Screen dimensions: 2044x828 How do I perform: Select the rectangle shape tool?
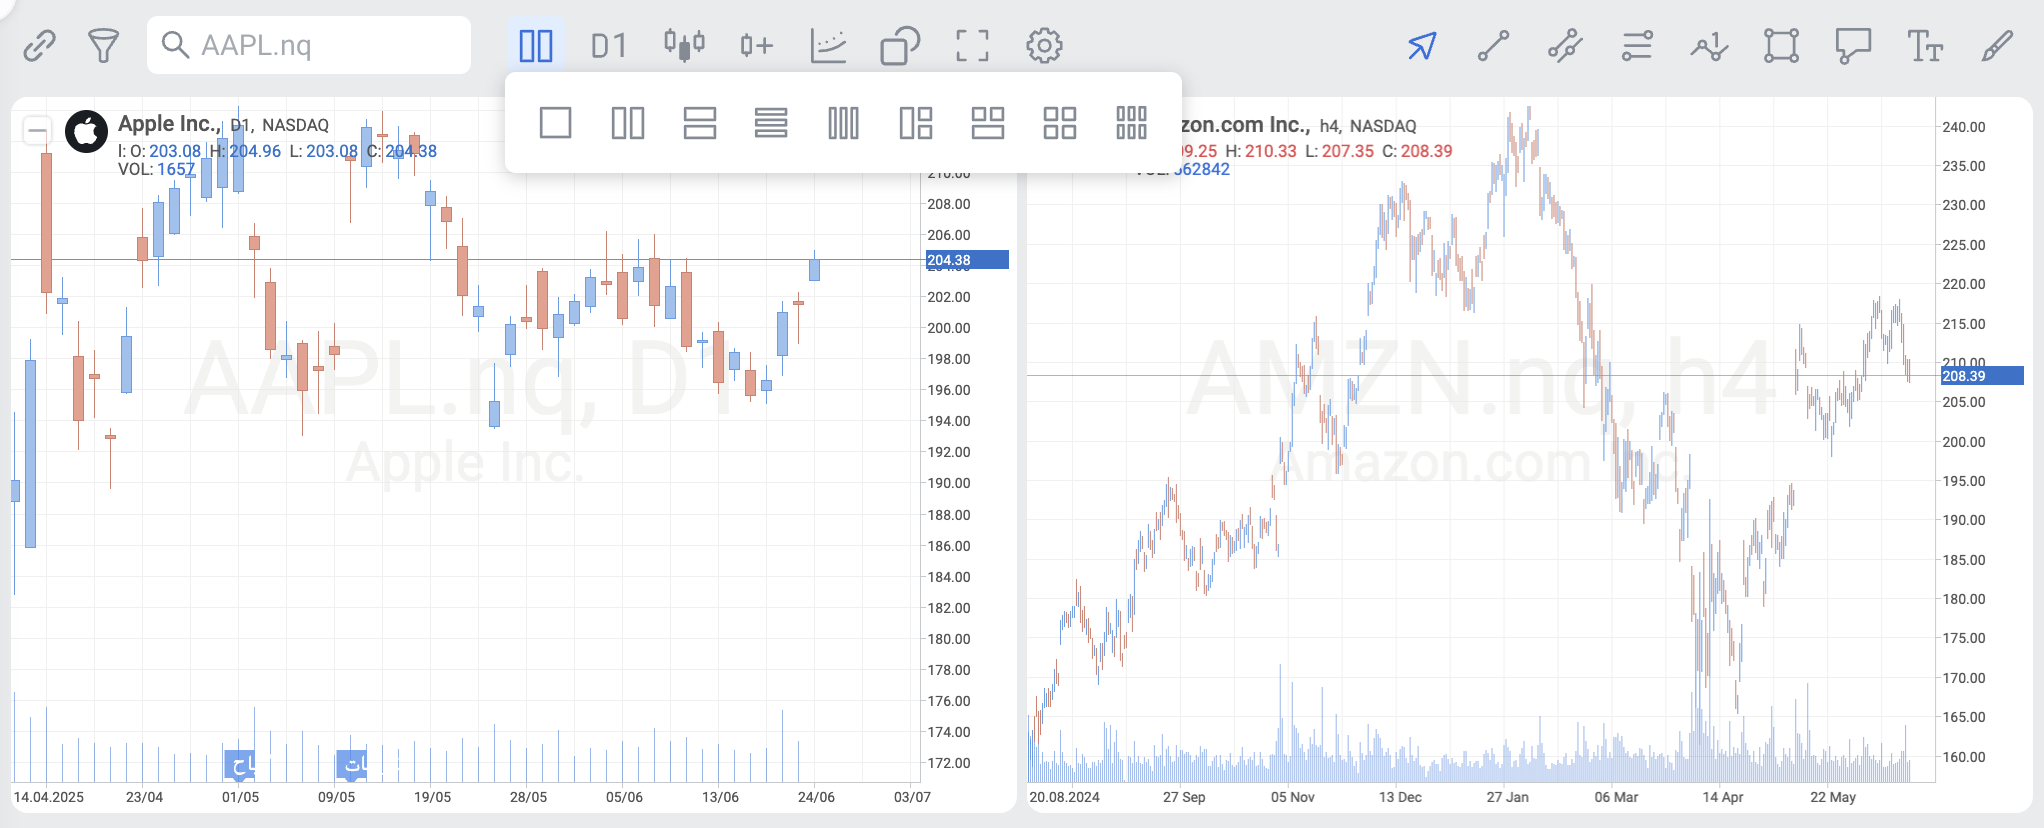1782,46
